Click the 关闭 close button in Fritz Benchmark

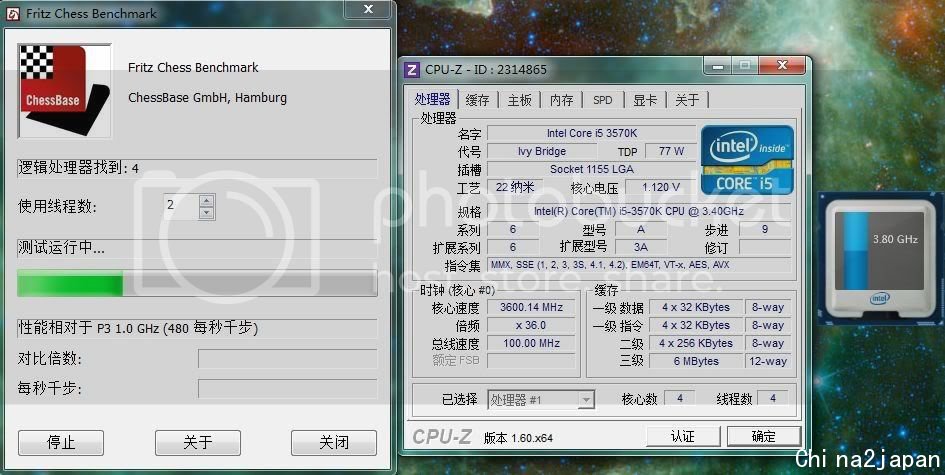[x=334, y=443]
